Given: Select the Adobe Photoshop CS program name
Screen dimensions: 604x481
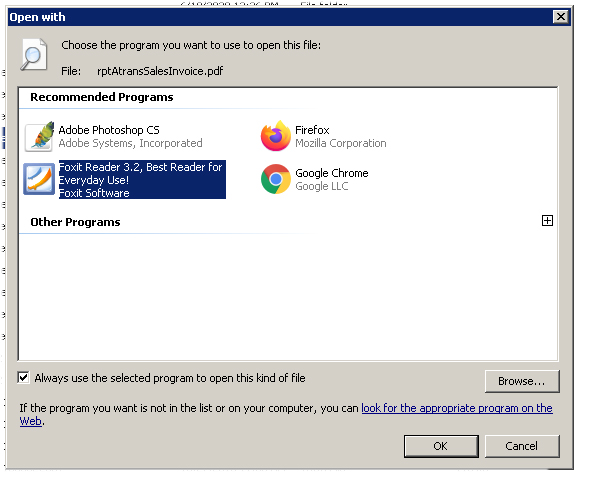Looking at the screenshot, I should click(x=109, y=130).
